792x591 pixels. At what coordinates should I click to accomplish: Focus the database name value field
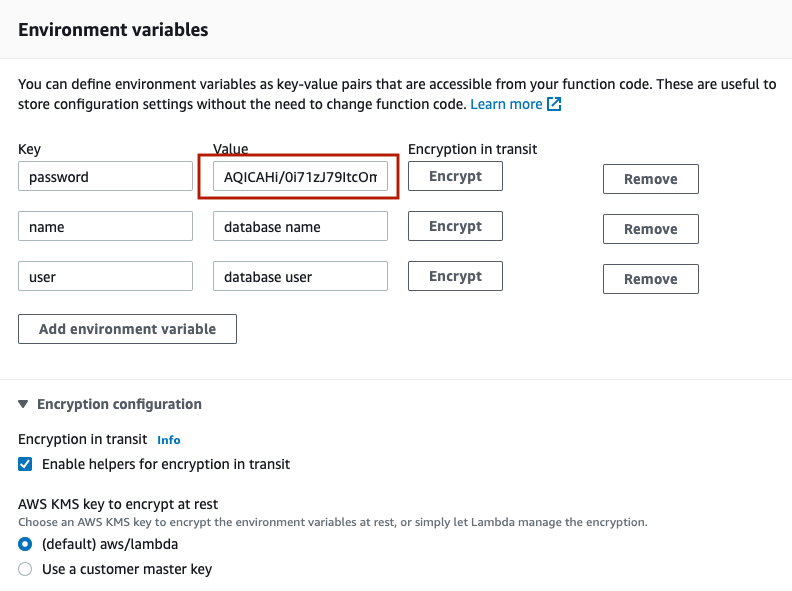pyautogui.click(x=300, y=226)
